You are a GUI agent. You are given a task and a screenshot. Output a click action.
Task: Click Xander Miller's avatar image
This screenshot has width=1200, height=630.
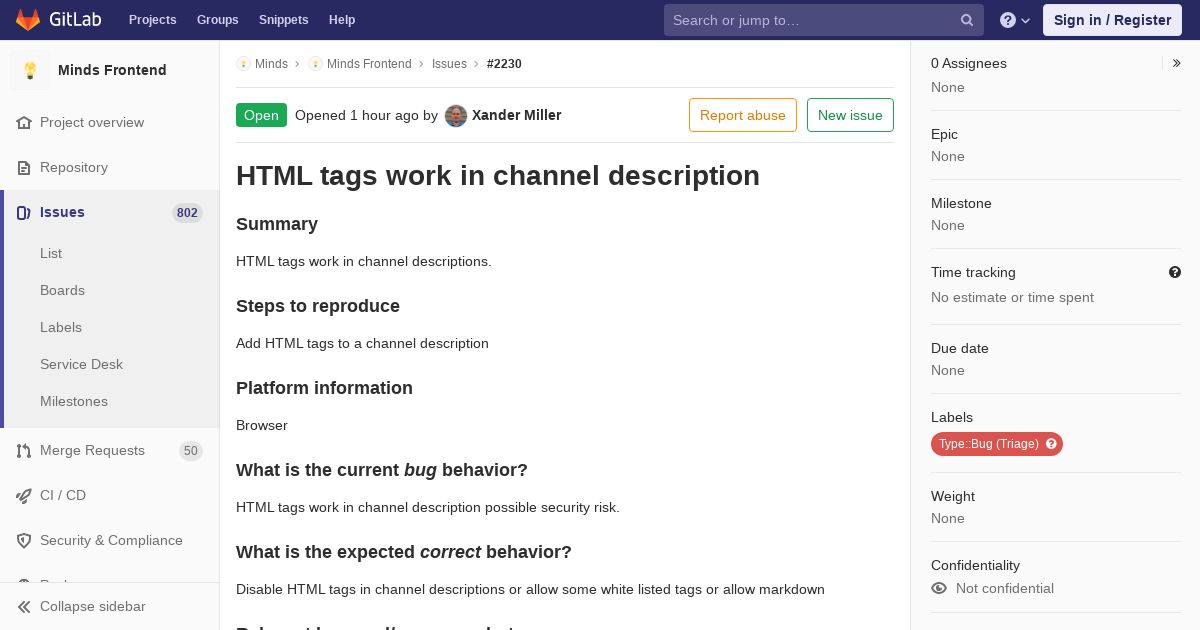pos(456,115)
